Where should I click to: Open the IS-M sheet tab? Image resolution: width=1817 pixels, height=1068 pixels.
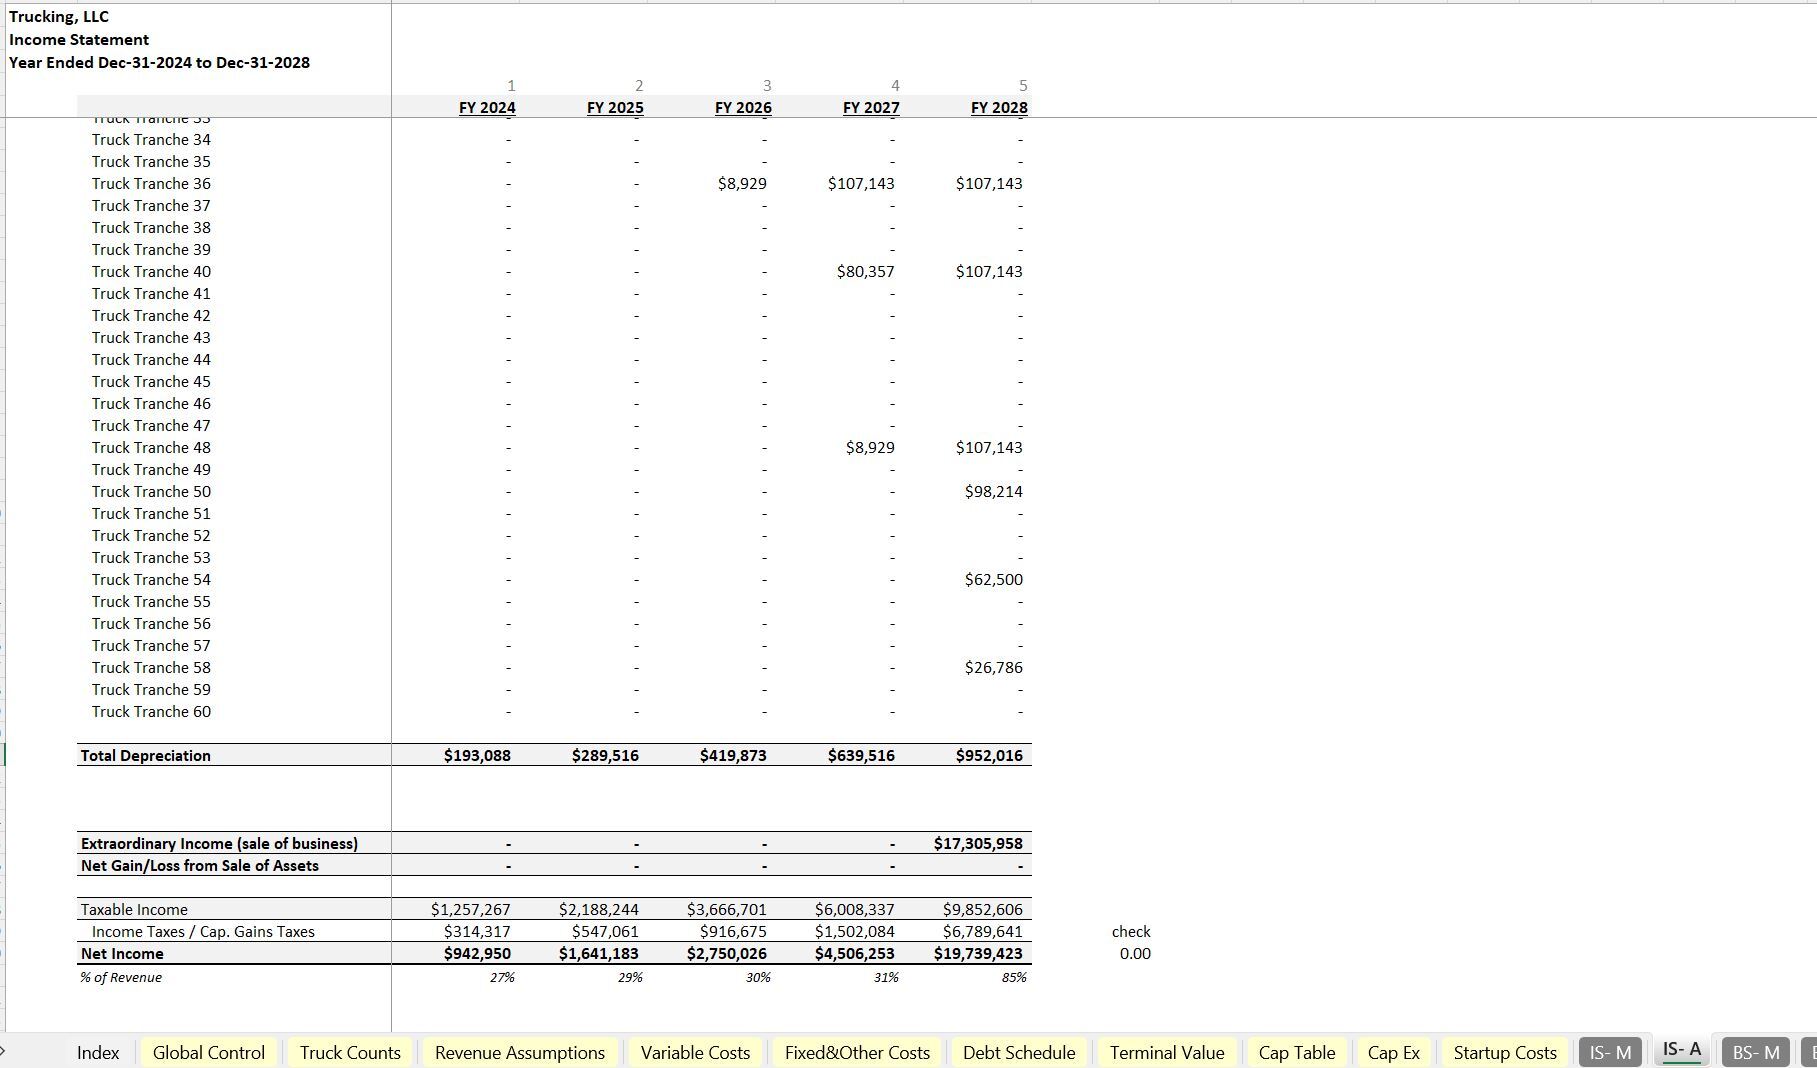(1610, 1052)
